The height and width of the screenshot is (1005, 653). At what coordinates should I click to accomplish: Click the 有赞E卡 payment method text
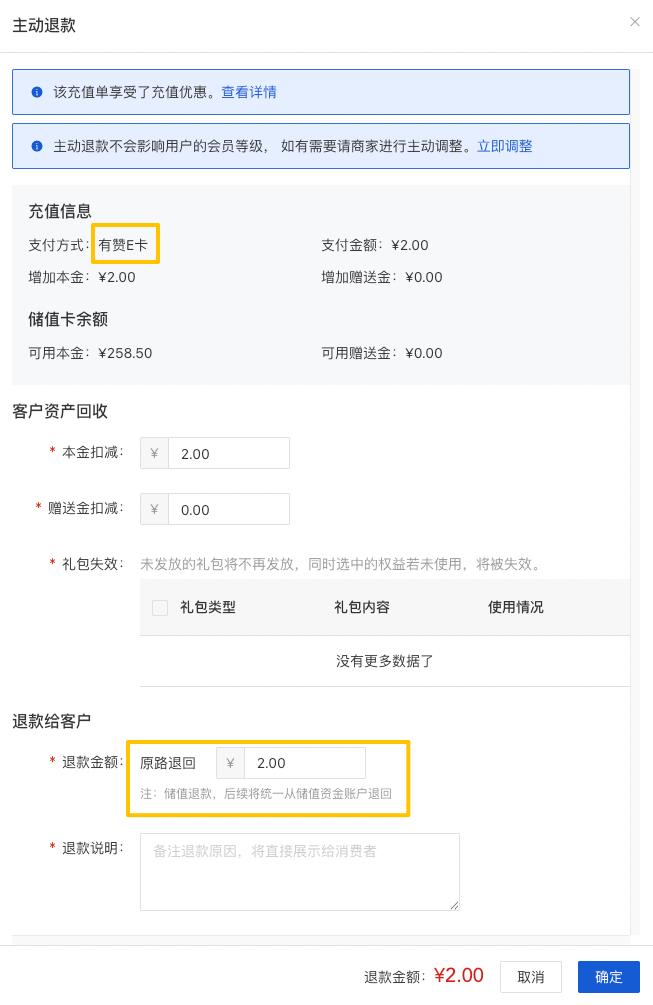coord(123,245)
